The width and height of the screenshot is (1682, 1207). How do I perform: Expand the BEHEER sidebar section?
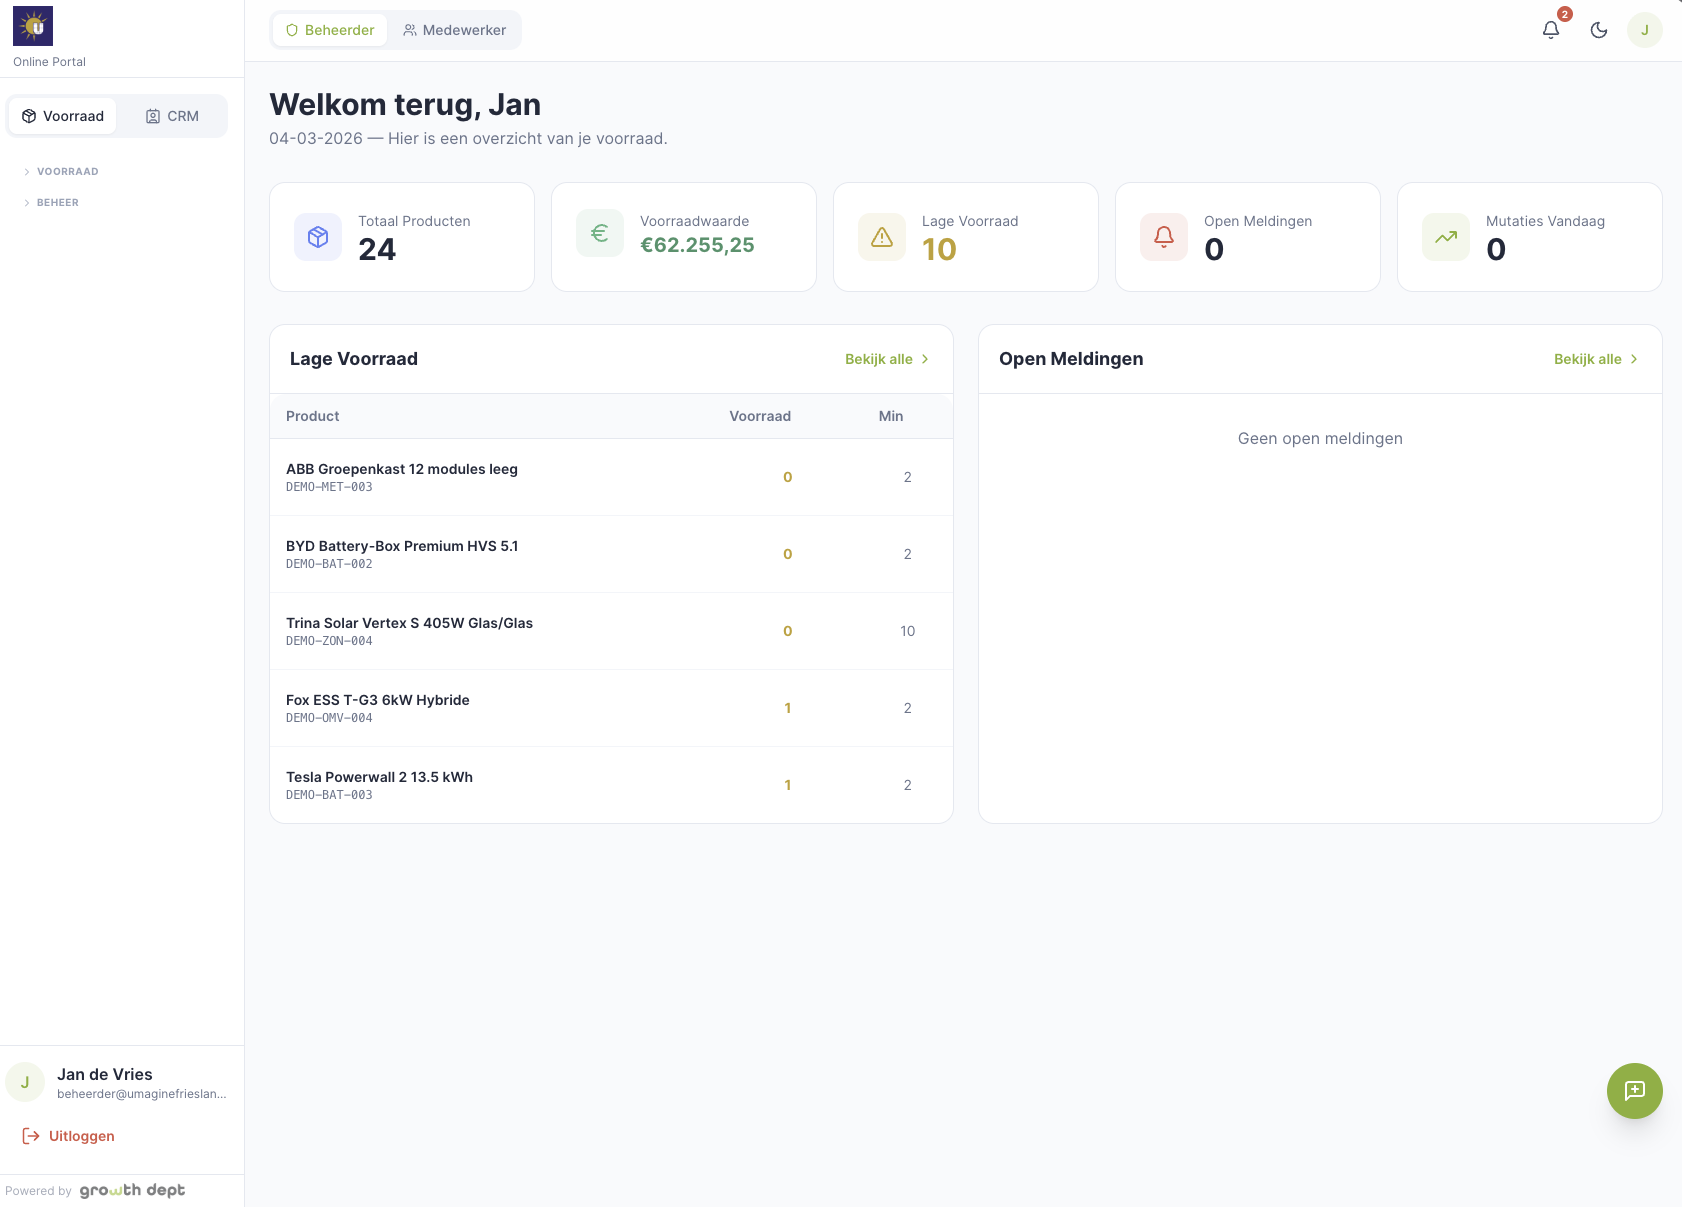point(57,202)
